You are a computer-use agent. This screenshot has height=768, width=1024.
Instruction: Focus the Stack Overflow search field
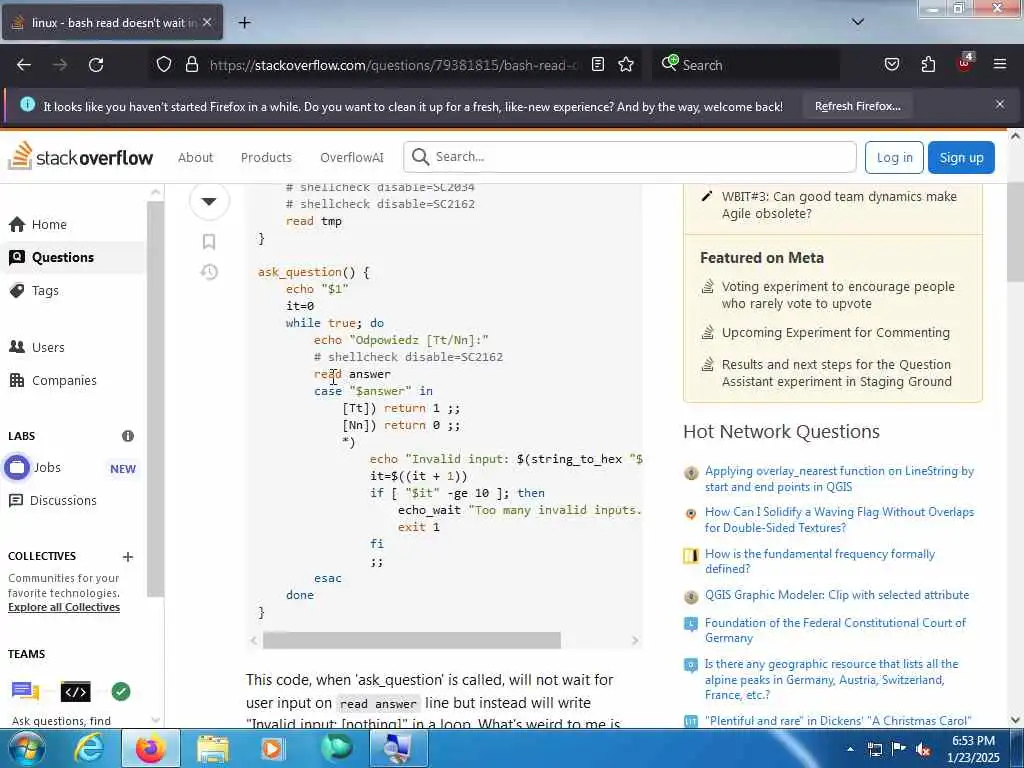(630, 157)
